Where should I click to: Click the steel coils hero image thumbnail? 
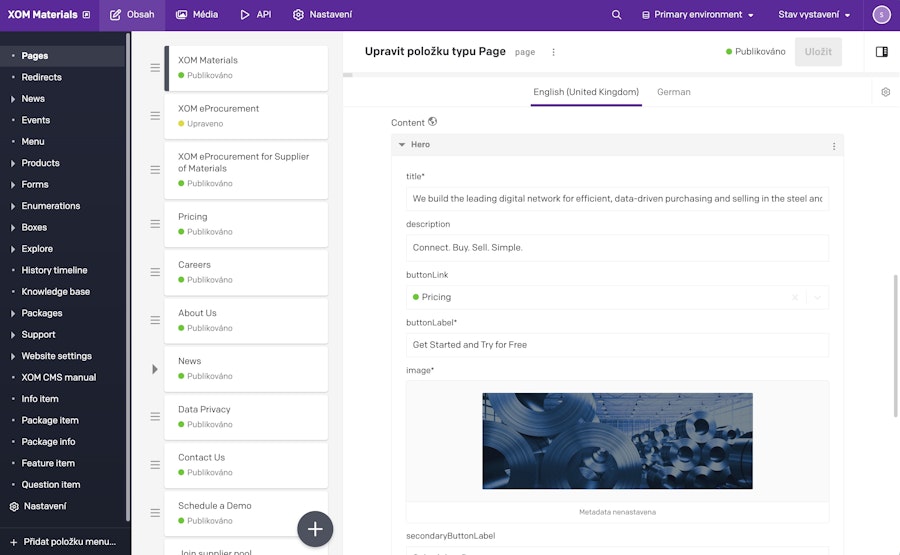click(617, 441)
